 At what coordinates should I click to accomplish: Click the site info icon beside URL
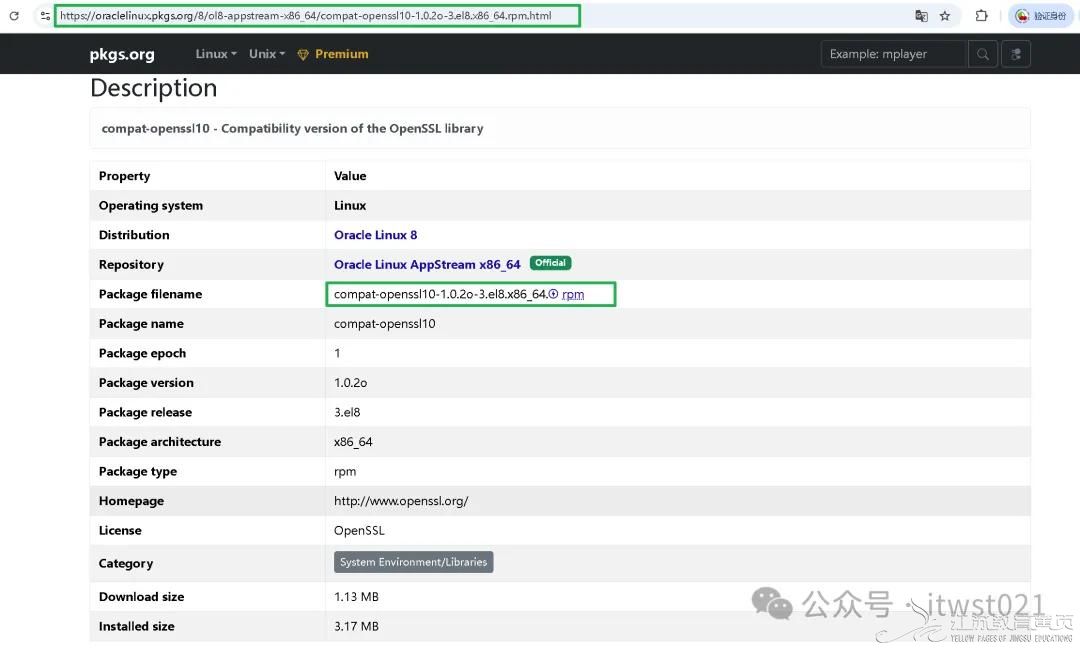pyautogui.click(x=45, y=16)
